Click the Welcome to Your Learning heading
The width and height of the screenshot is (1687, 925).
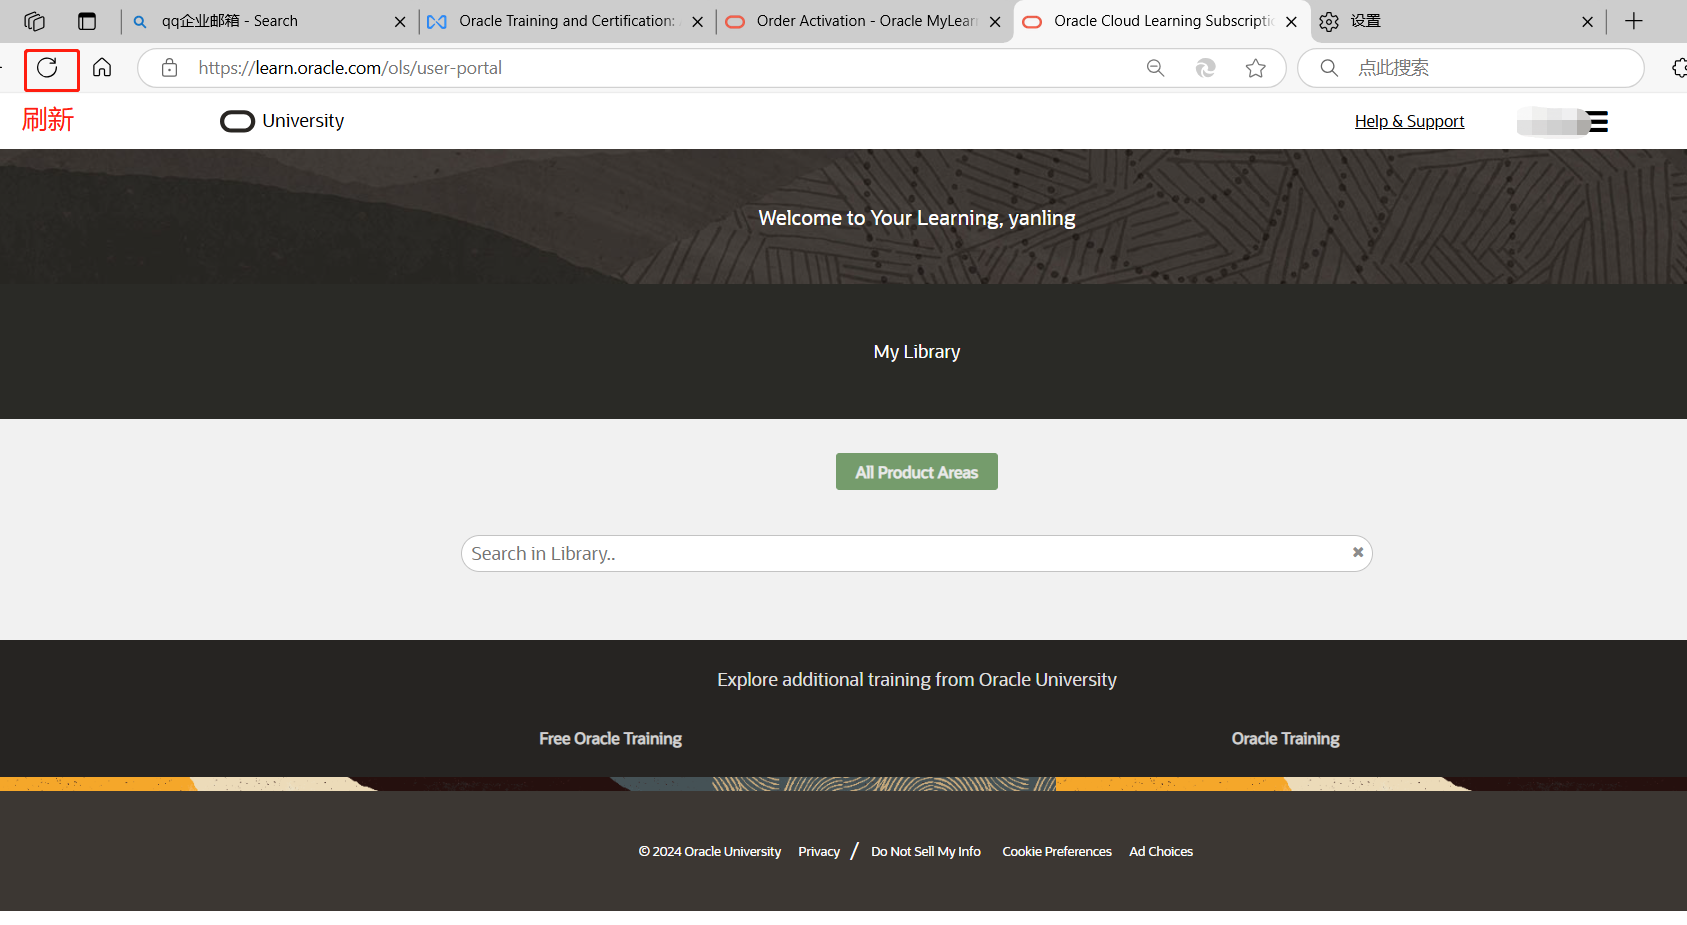point(917,218)
